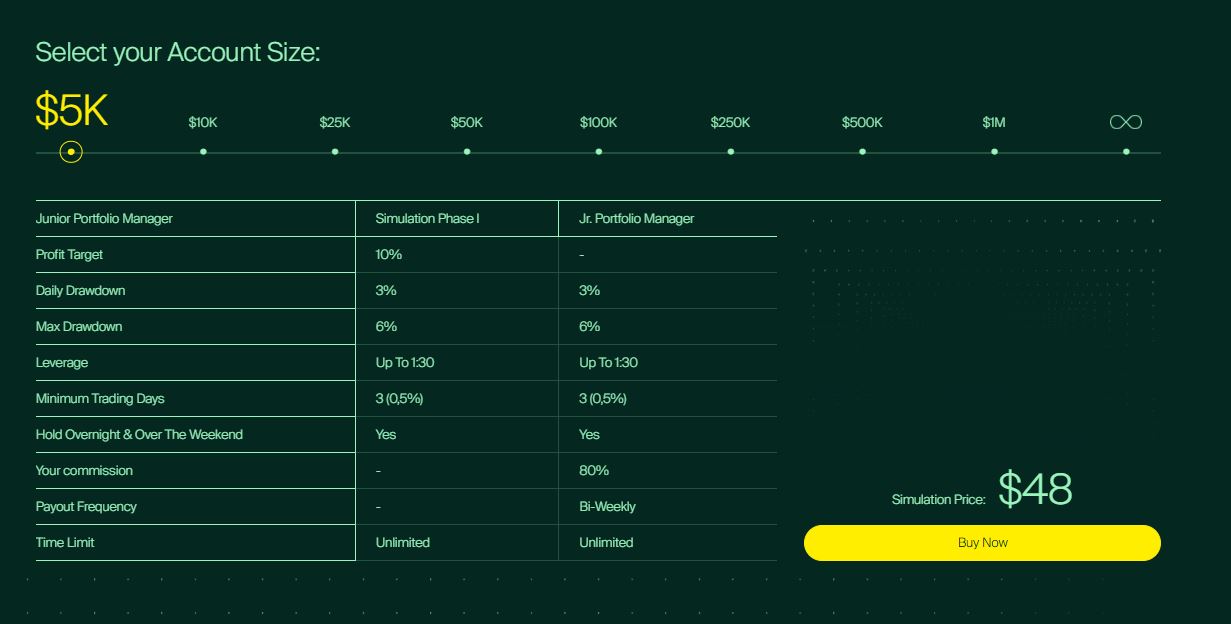The width and height of the screenshot is (1231, 624).
Task: Click the dot below the infinity symbol
Action: (x=1126, y=152)
